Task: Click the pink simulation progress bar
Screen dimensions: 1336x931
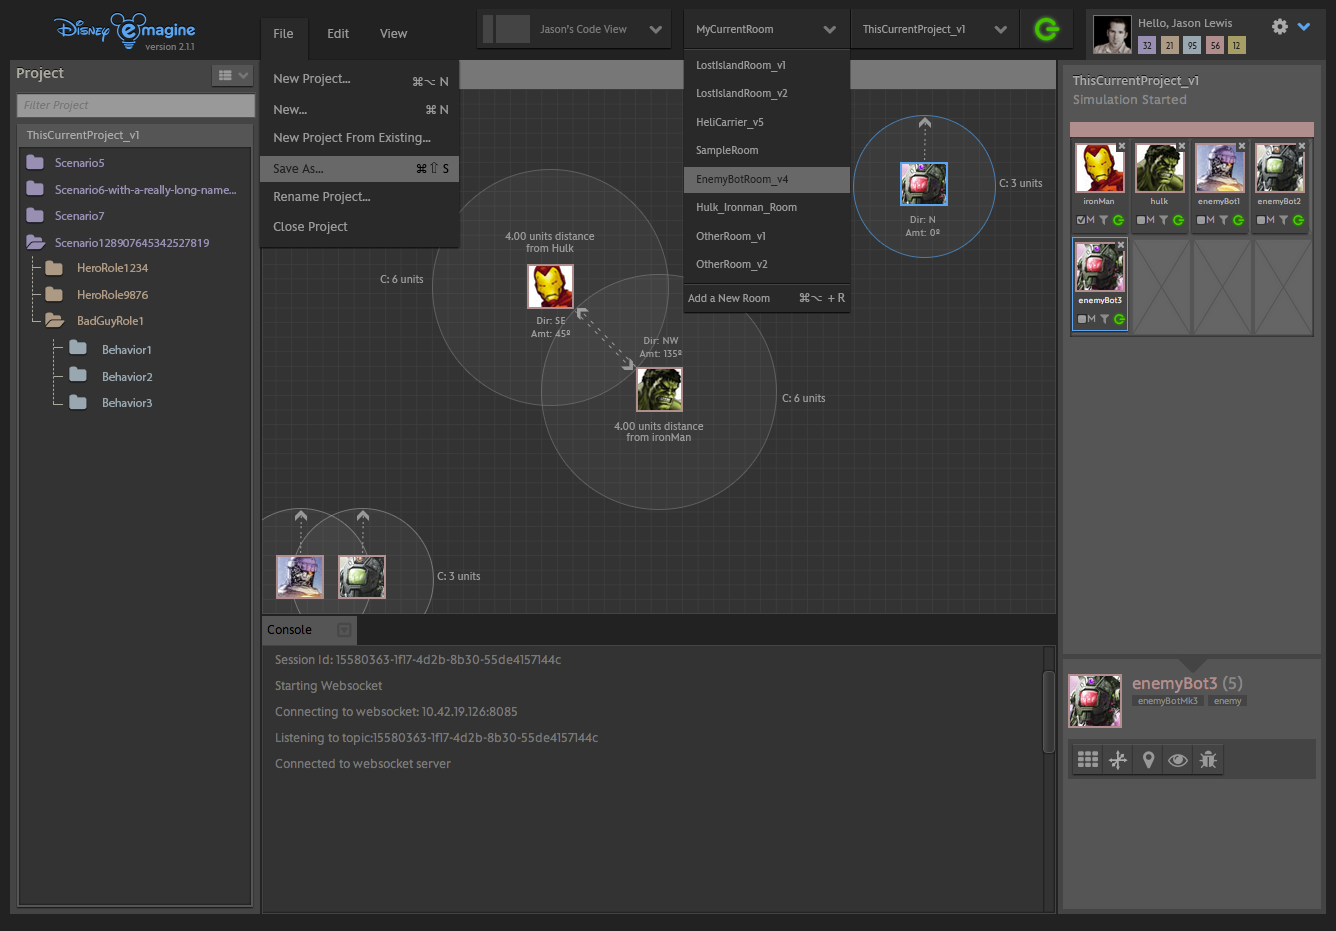Action: [x=1191, y=130]
